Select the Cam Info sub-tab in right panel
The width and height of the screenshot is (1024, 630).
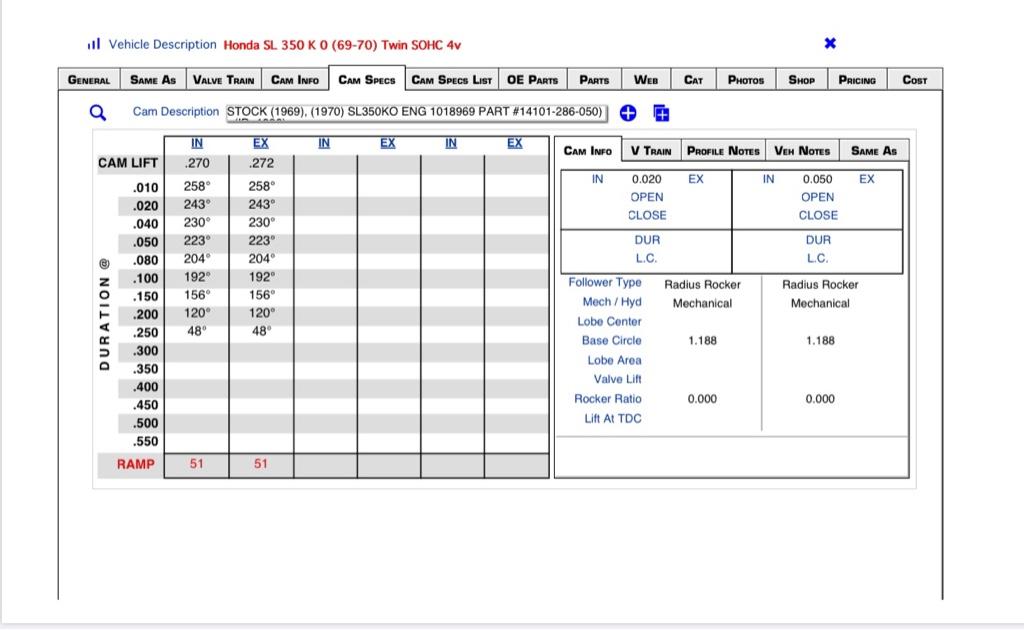588,151
